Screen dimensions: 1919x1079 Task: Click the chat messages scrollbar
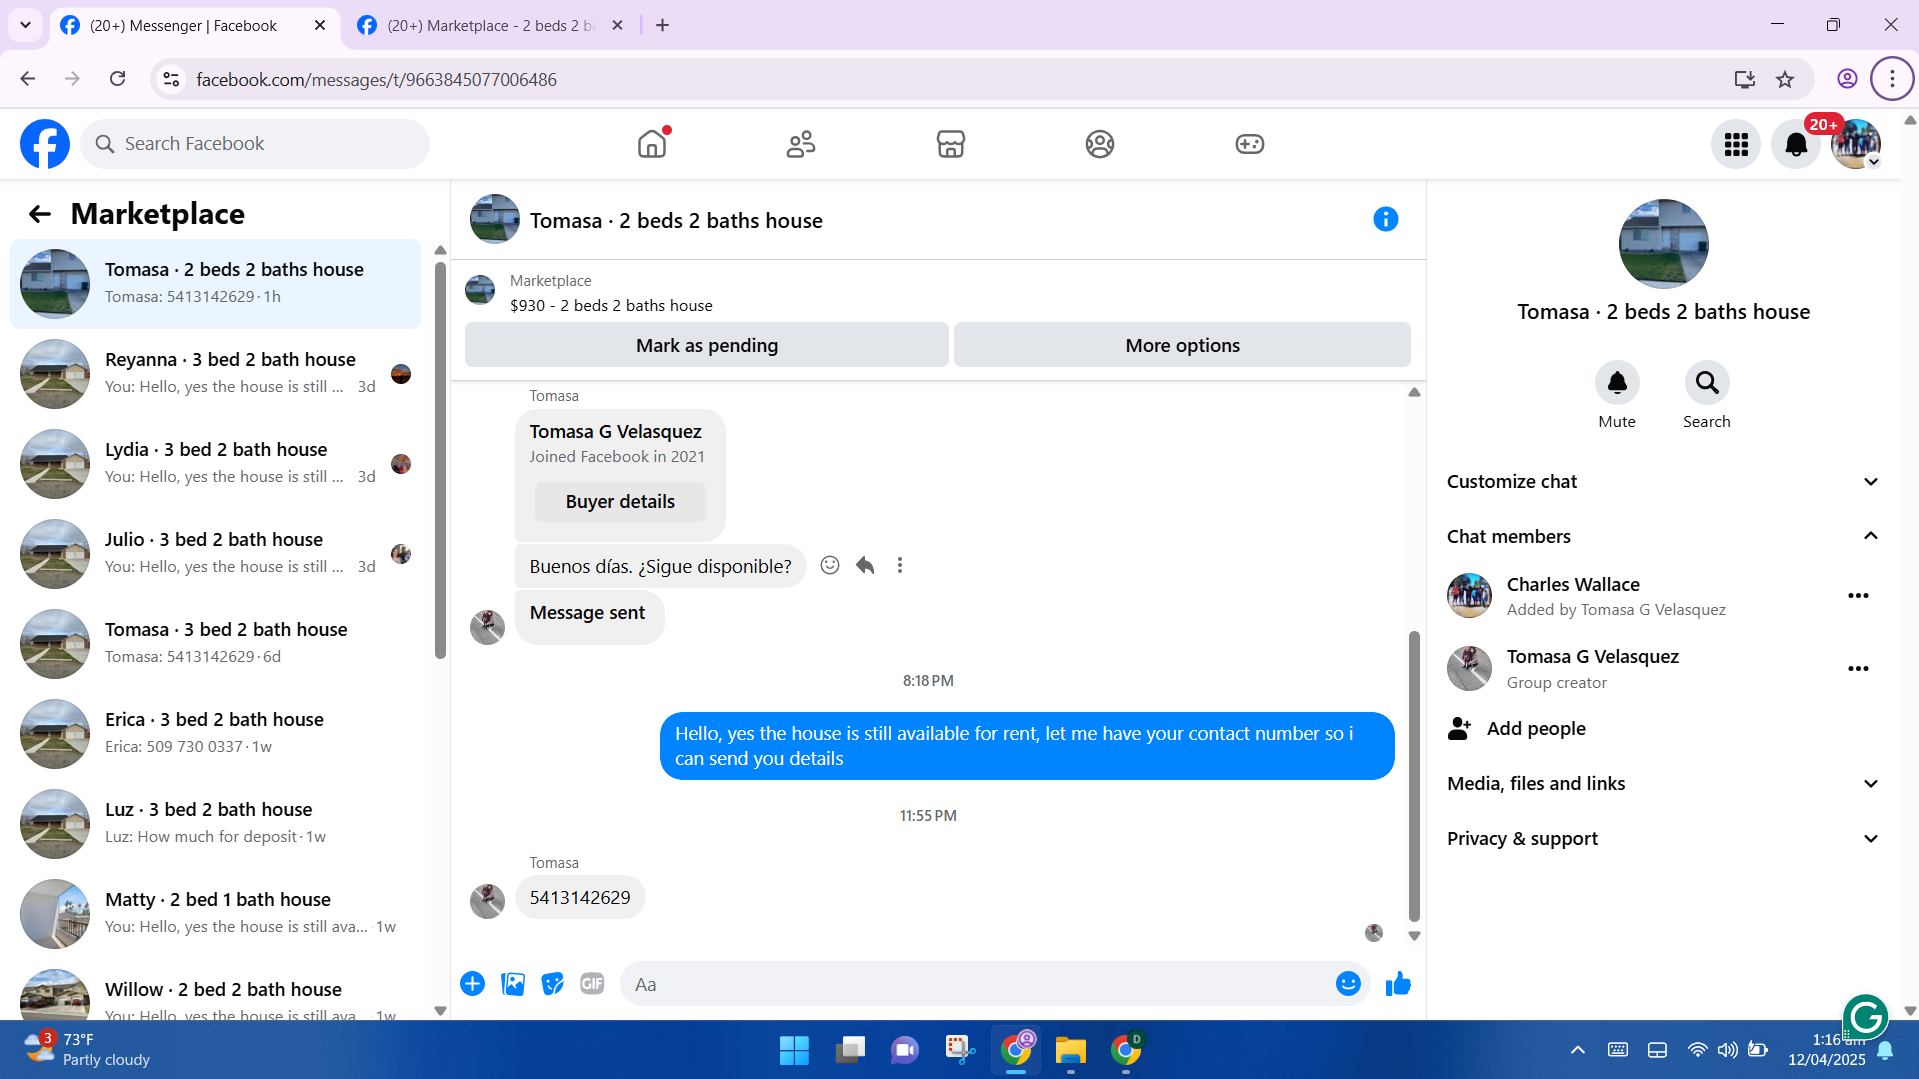click(1414, 775)
